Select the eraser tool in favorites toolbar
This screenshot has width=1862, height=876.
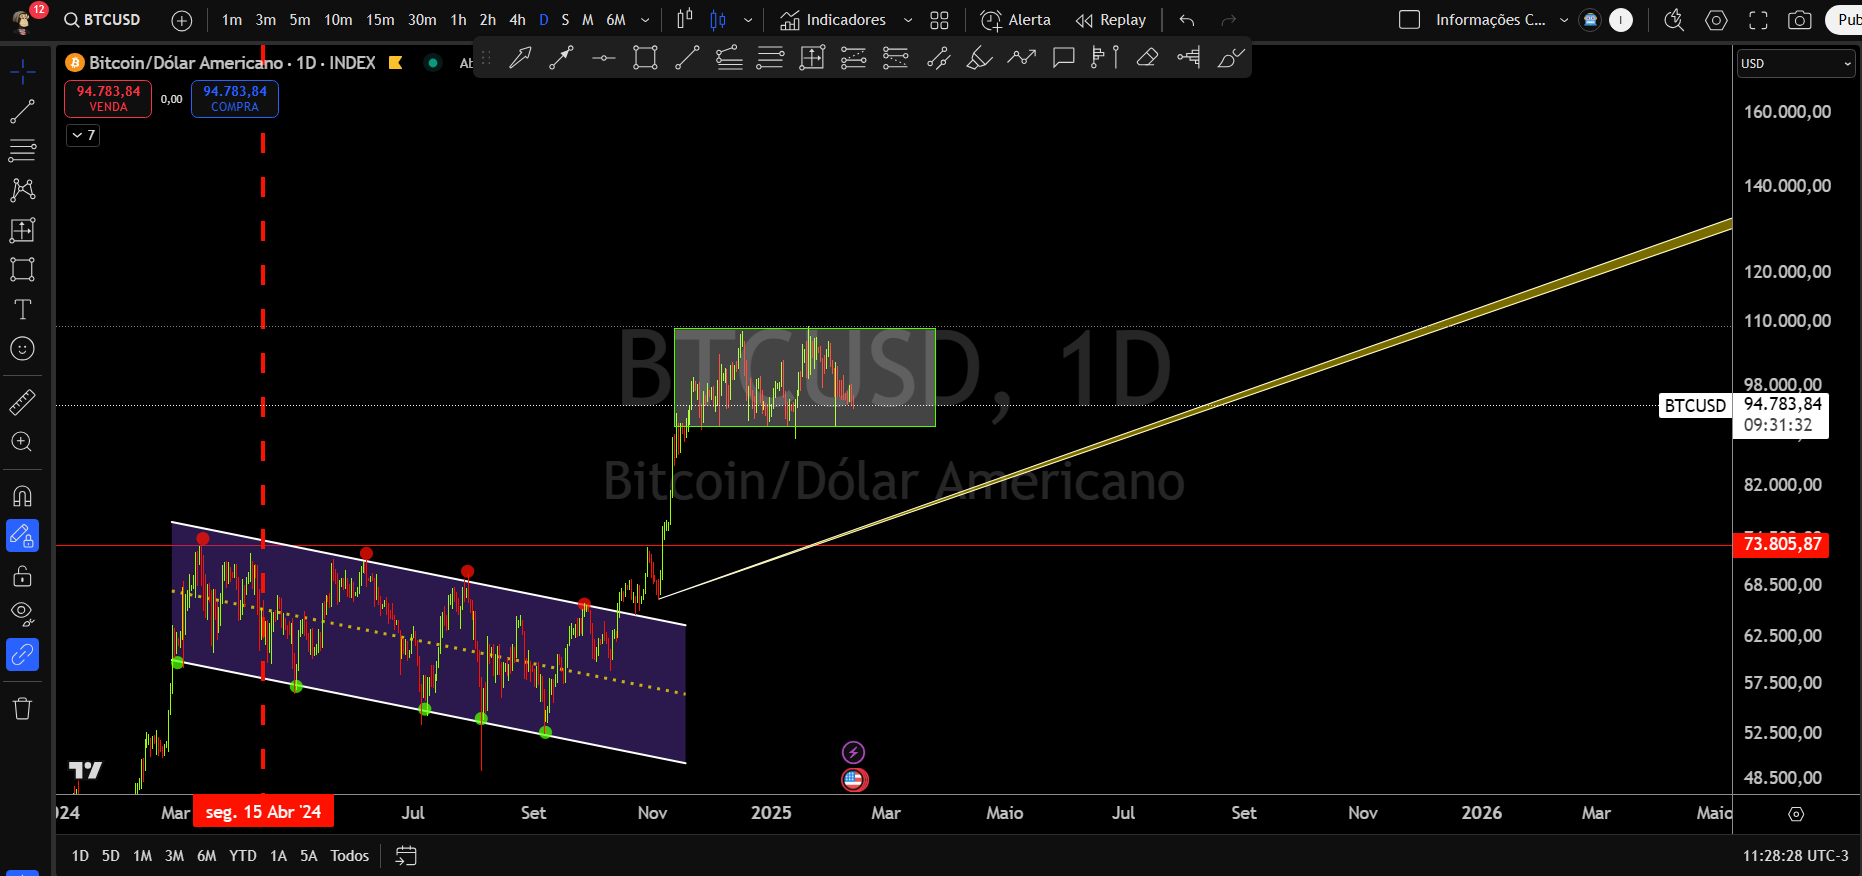(1147, 58)
